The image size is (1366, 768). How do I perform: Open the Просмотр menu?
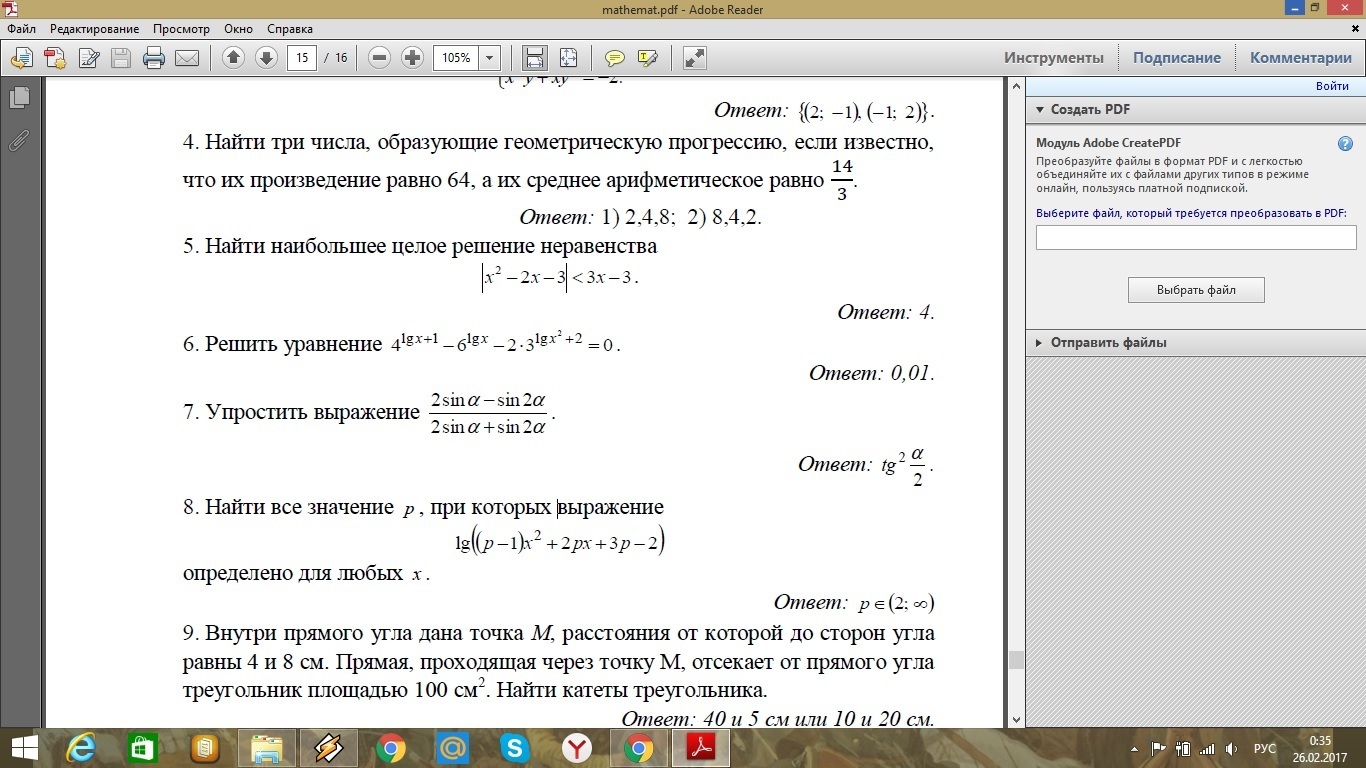coord(181,29)
